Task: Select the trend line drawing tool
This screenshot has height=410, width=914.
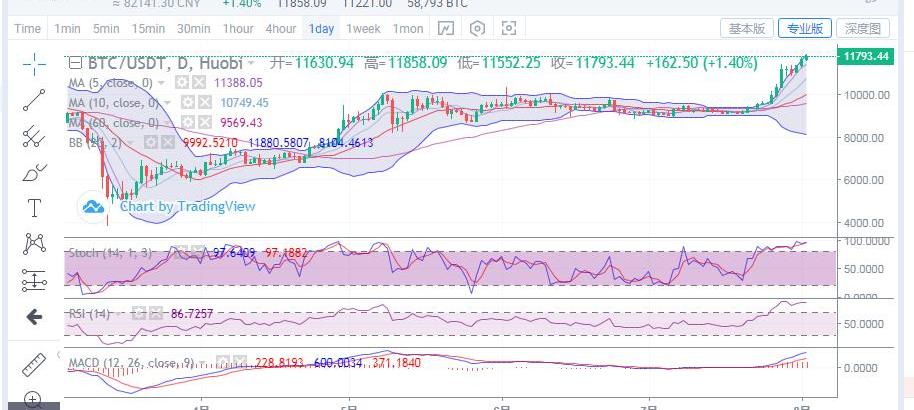Action: point(34,100)
